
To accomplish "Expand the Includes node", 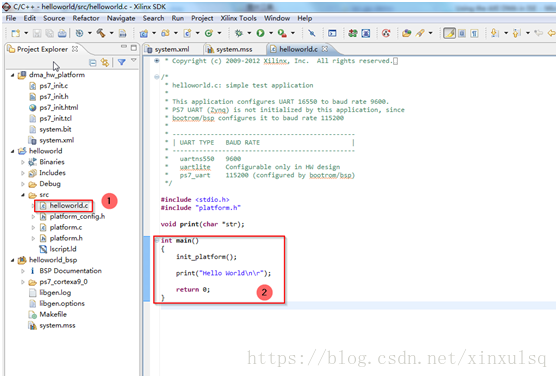I will [23, 173].
